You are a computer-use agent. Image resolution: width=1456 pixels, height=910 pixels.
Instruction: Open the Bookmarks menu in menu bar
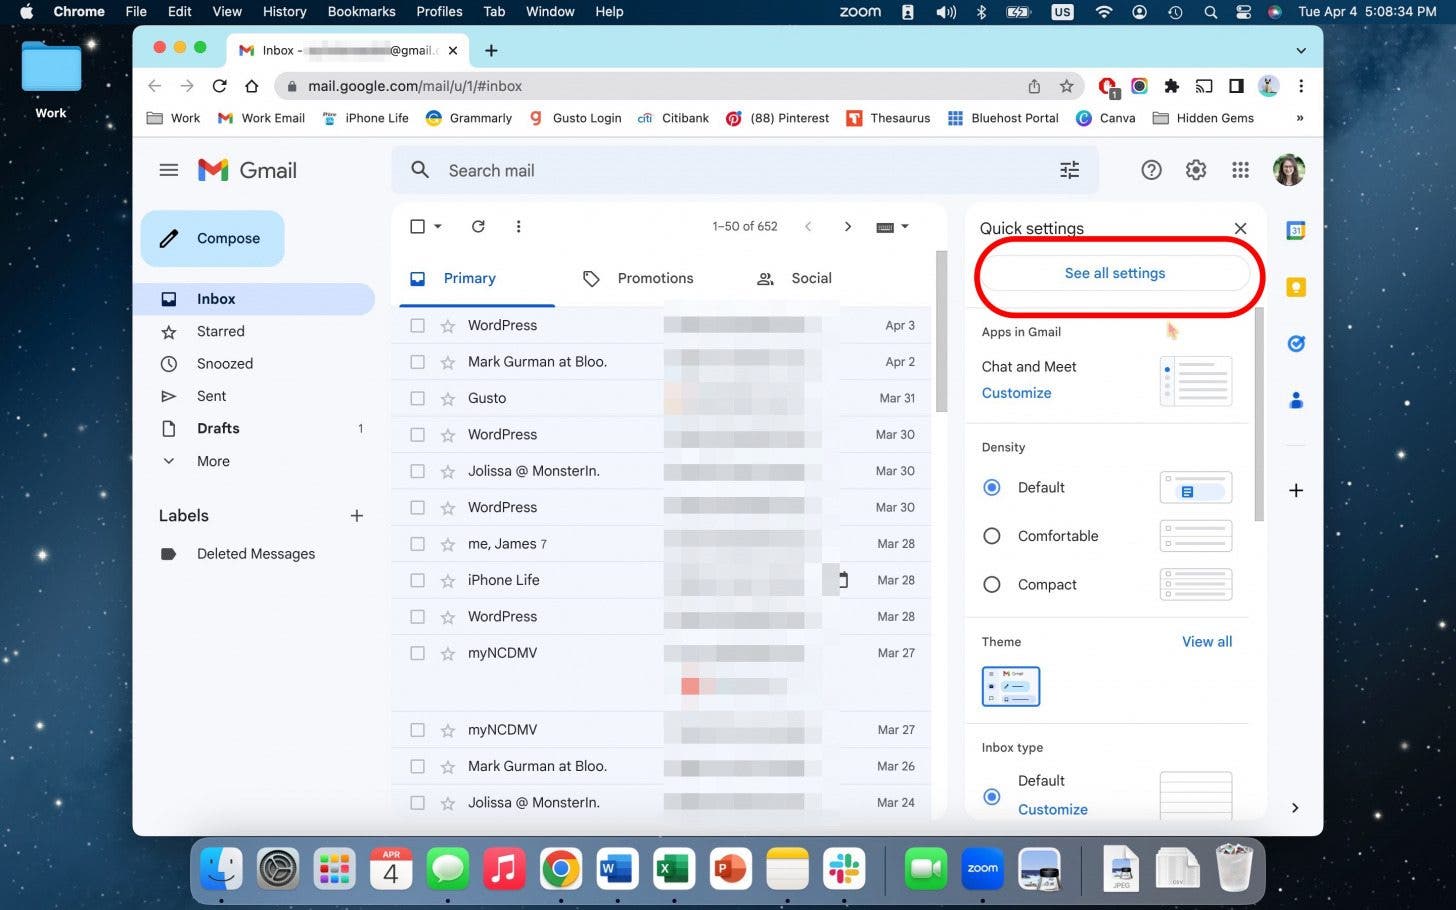click(x=361, y=12)
